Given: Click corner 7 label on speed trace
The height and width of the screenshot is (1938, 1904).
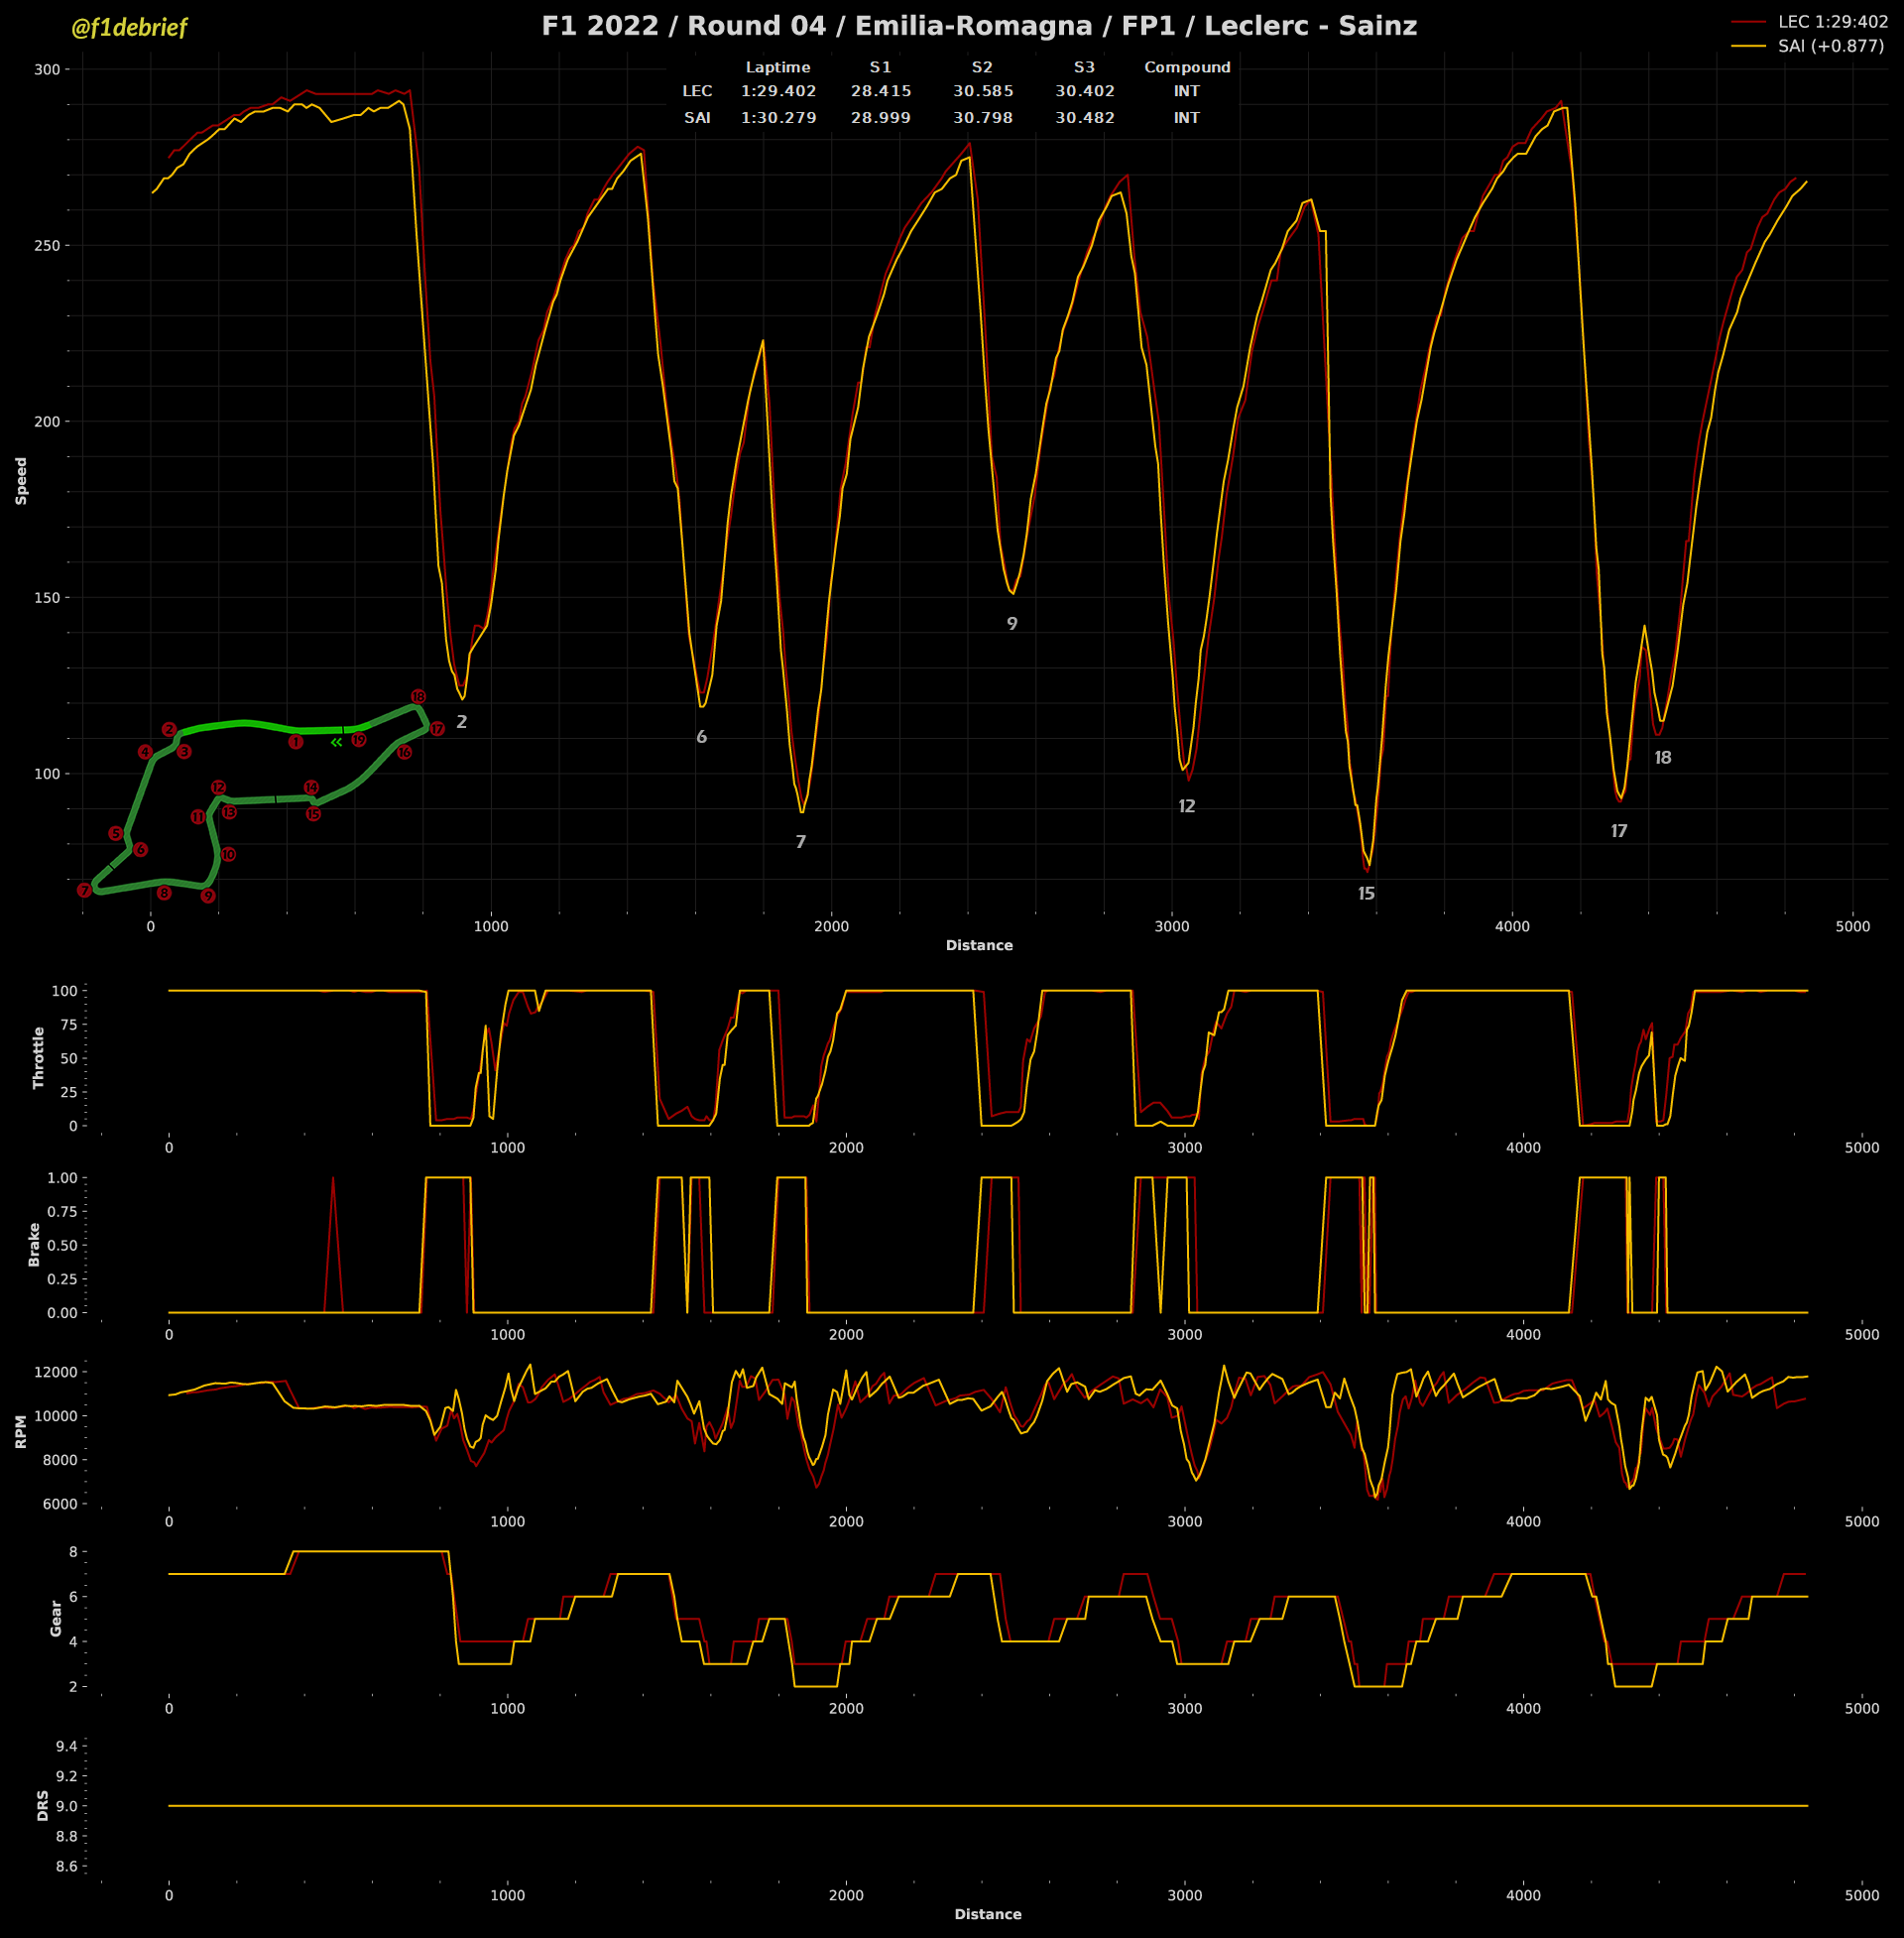Looking at the screenshot, I should (800, 842).
